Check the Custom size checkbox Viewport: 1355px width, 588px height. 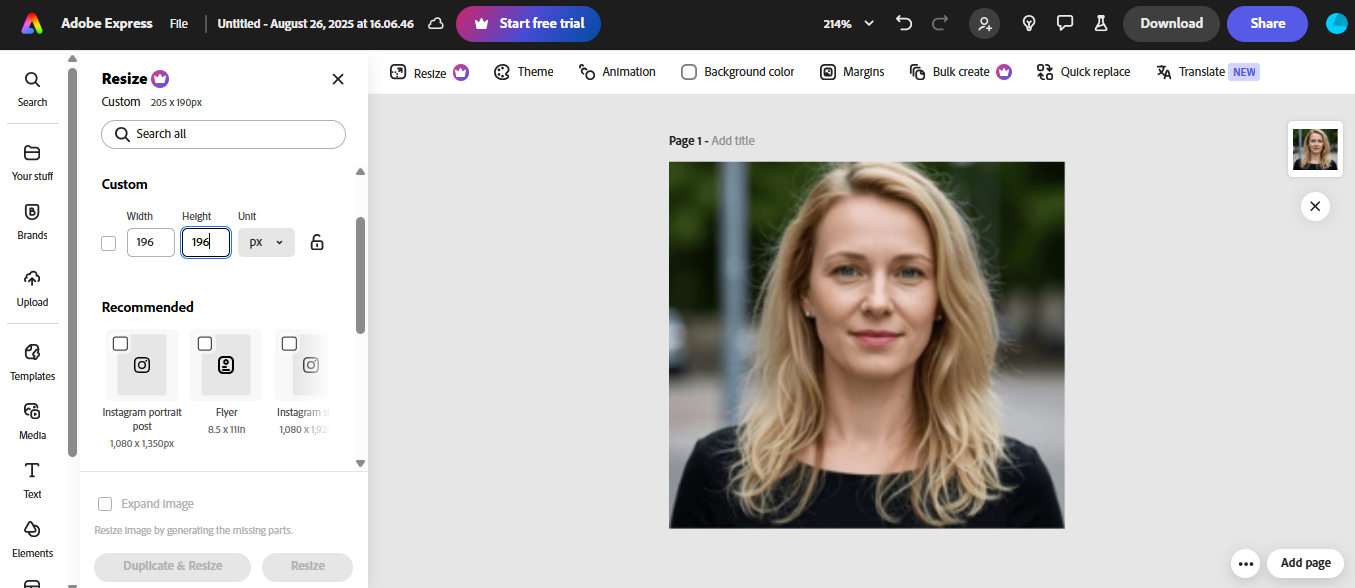[x=109, y=243]
